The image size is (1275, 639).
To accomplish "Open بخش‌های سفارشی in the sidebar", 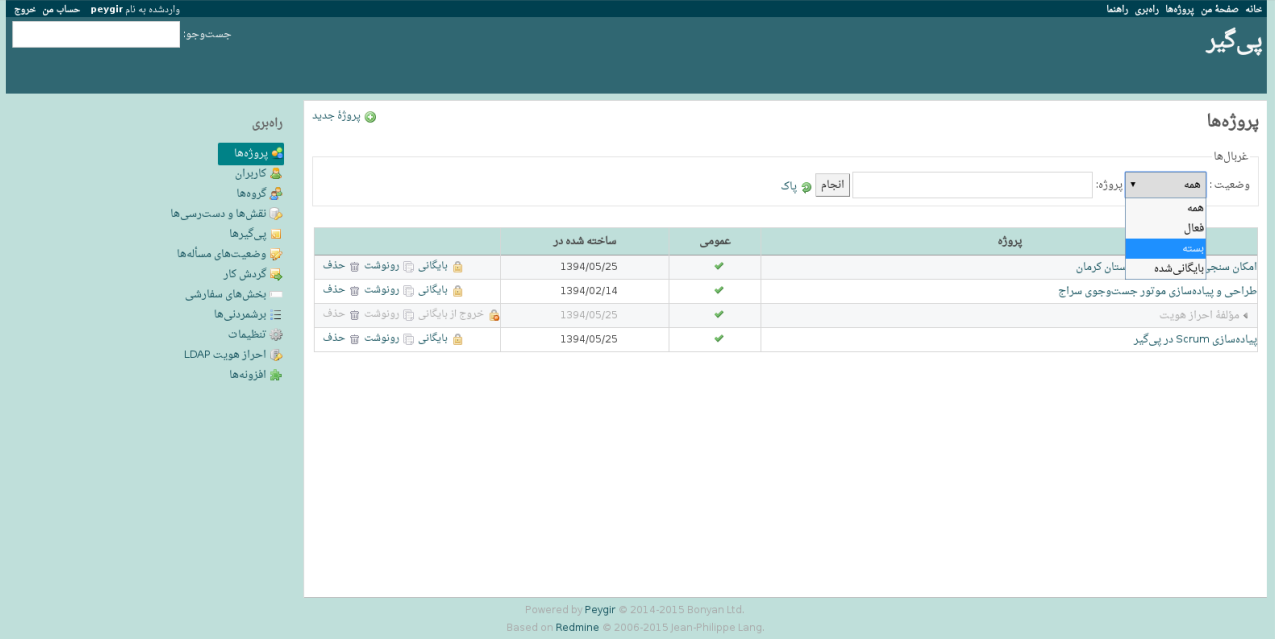I will click(234, 294).
